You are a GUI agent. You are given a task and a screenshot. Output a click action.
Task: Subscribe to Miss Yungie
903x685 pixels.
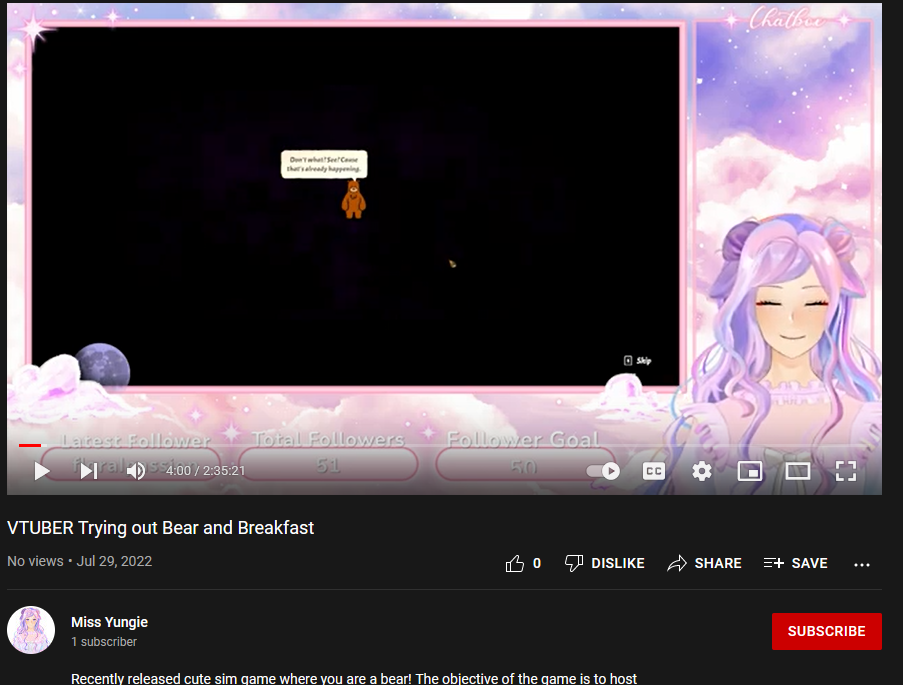[826, 631]
